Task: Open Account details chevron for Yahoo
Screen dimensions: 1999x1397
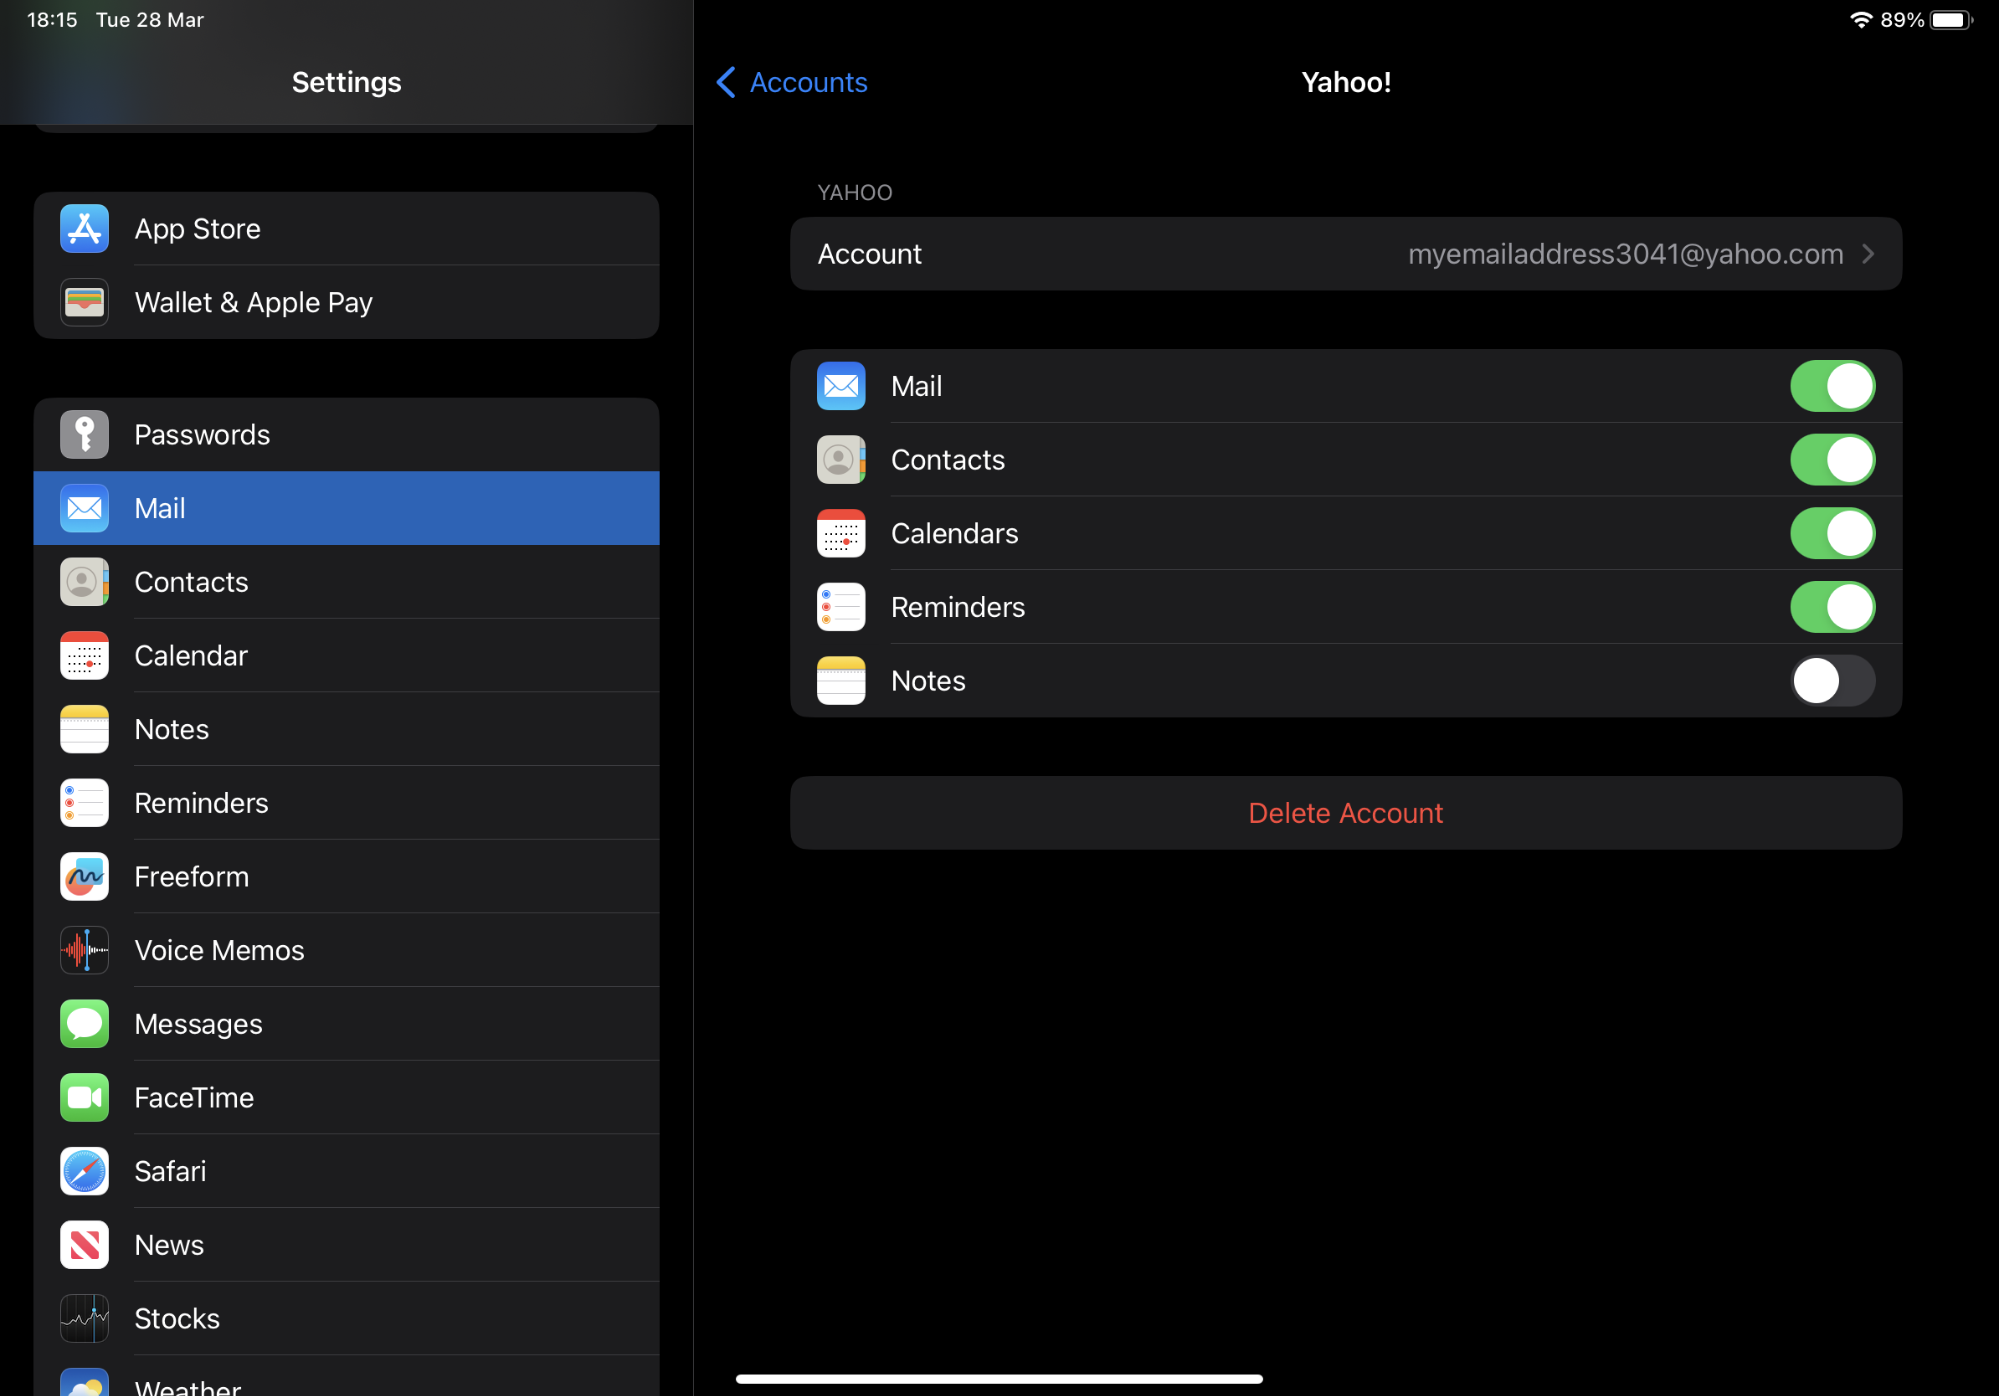Action: [1867, 254]
